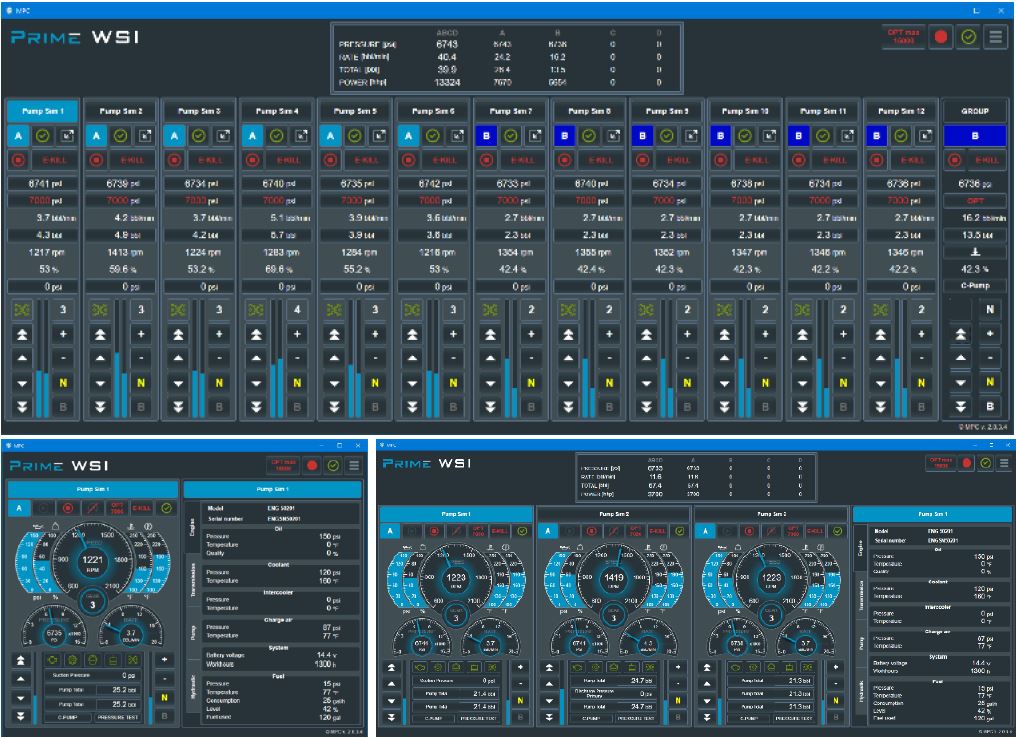Screen dimensions: 1016x738
Task: Click the green check icon in the three-pump window header
Action: tap(986, 463)
